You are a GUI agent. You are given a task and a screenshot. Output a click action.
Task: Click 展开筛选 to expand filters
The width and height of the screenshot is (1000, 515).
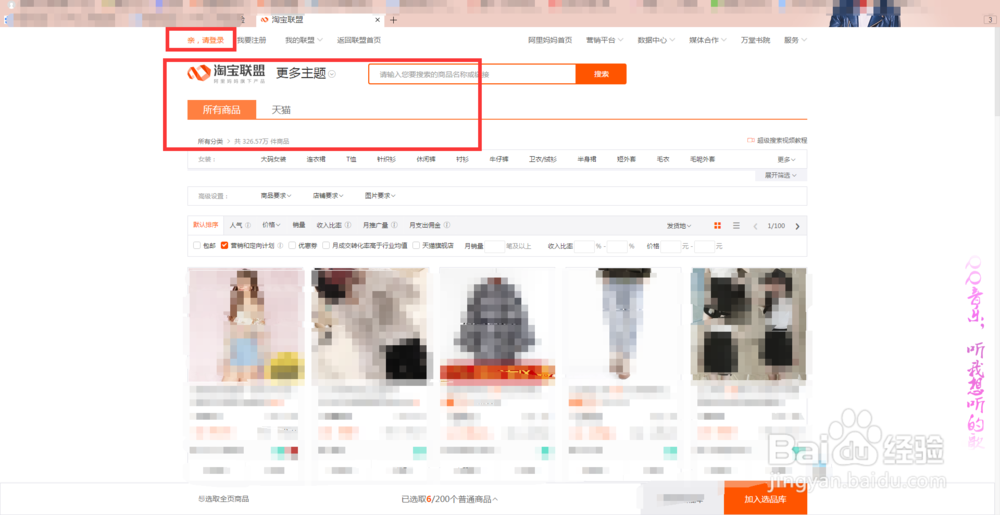coord(781,175)
